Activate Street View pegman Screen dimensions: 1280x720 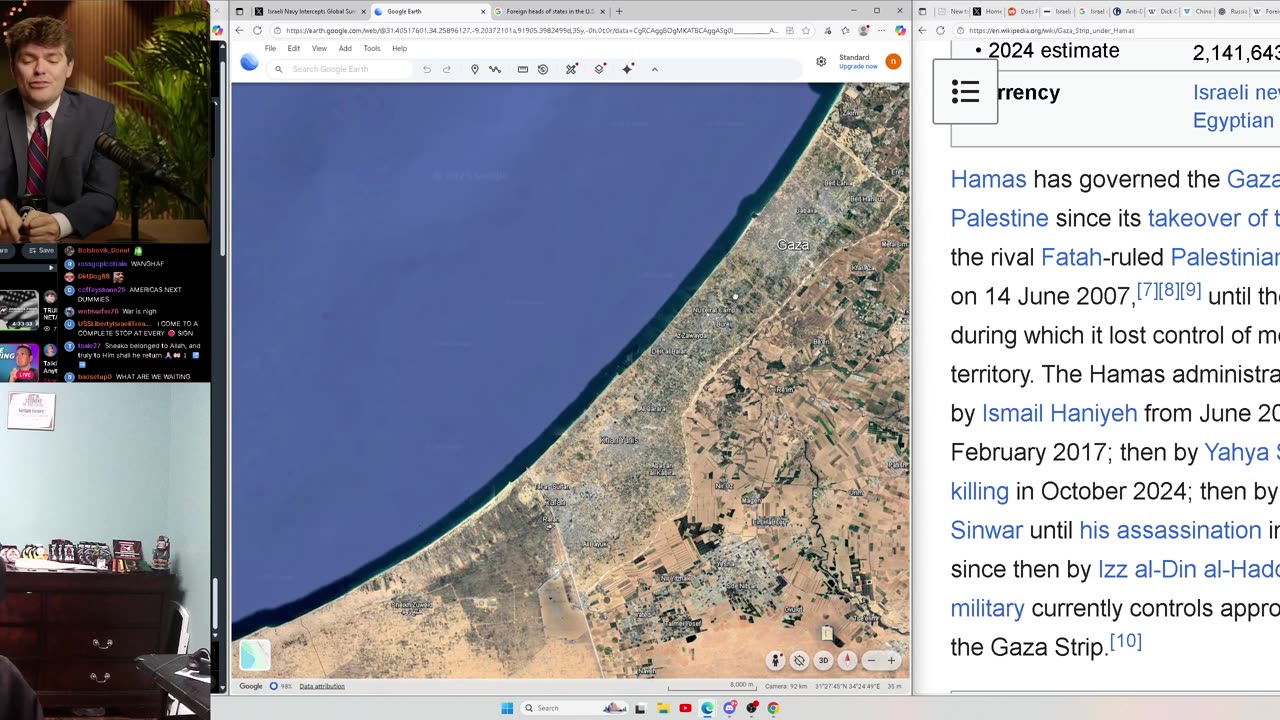[x=775, y=660]
